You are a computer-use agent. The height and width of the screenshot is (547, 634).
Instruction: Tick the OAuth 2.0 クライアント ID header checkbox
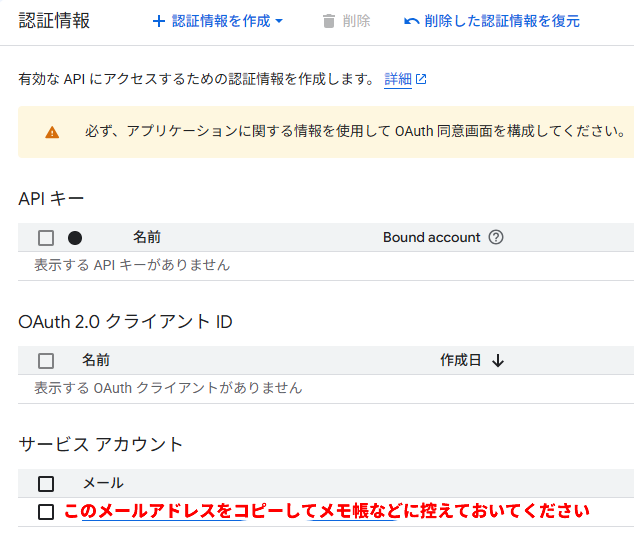pos(46,361)
